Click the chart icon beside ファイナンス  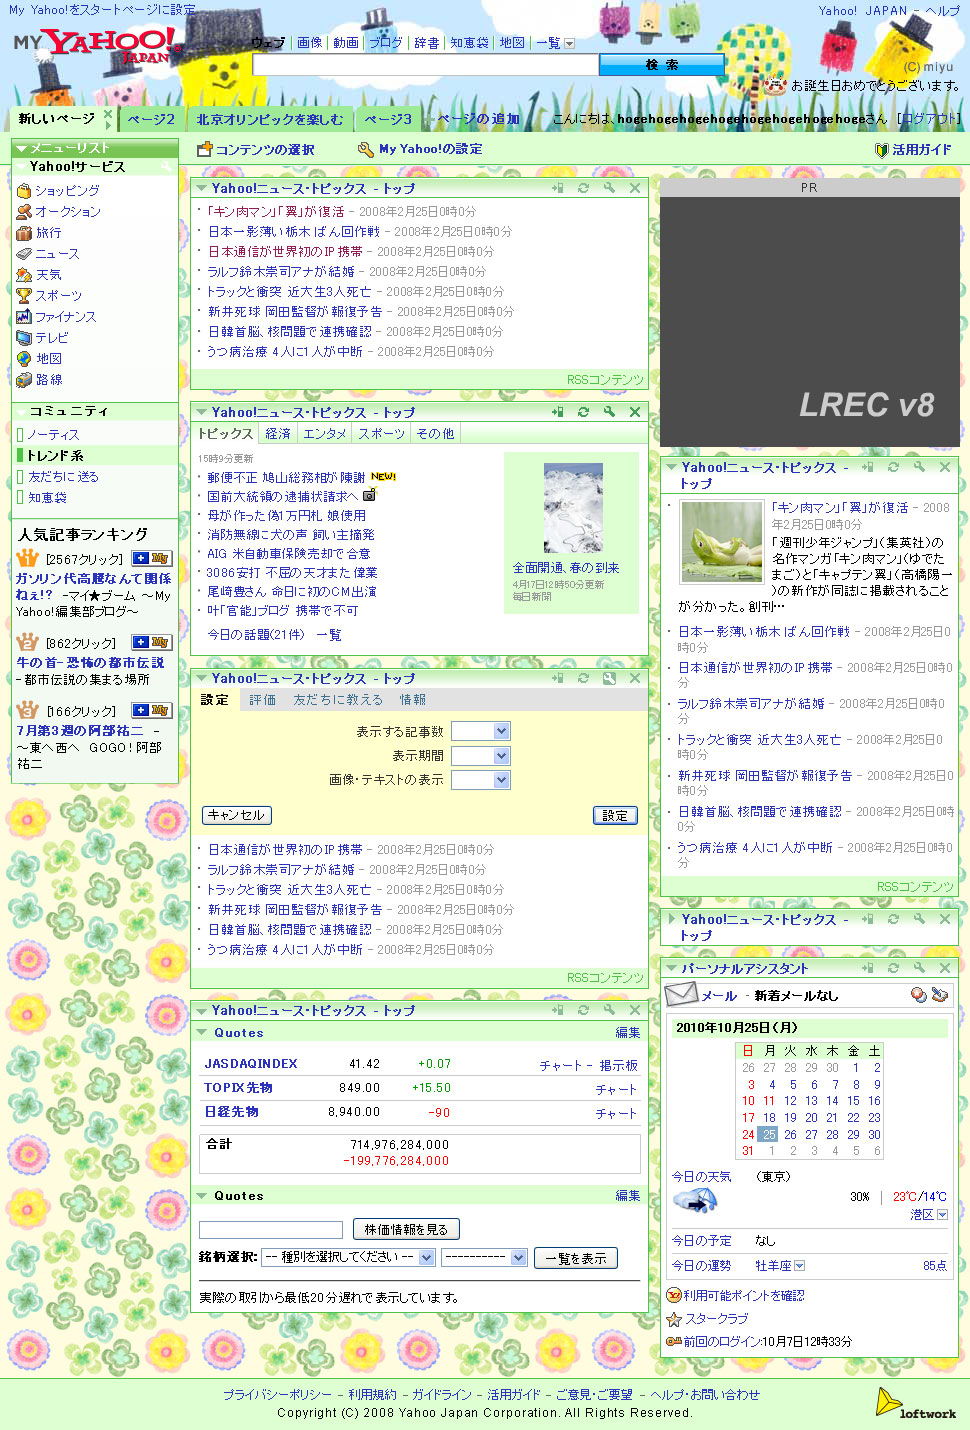[24, 316]
